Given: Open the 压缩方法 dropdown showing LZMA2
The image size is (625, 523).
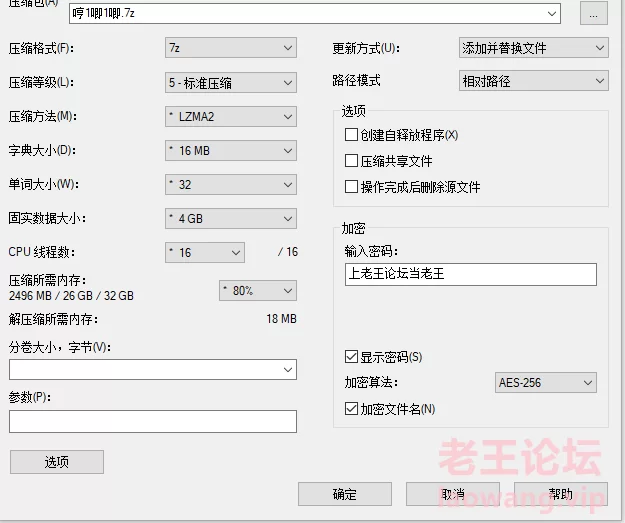Looking at the screenshot, I should [x=231, y=116].
